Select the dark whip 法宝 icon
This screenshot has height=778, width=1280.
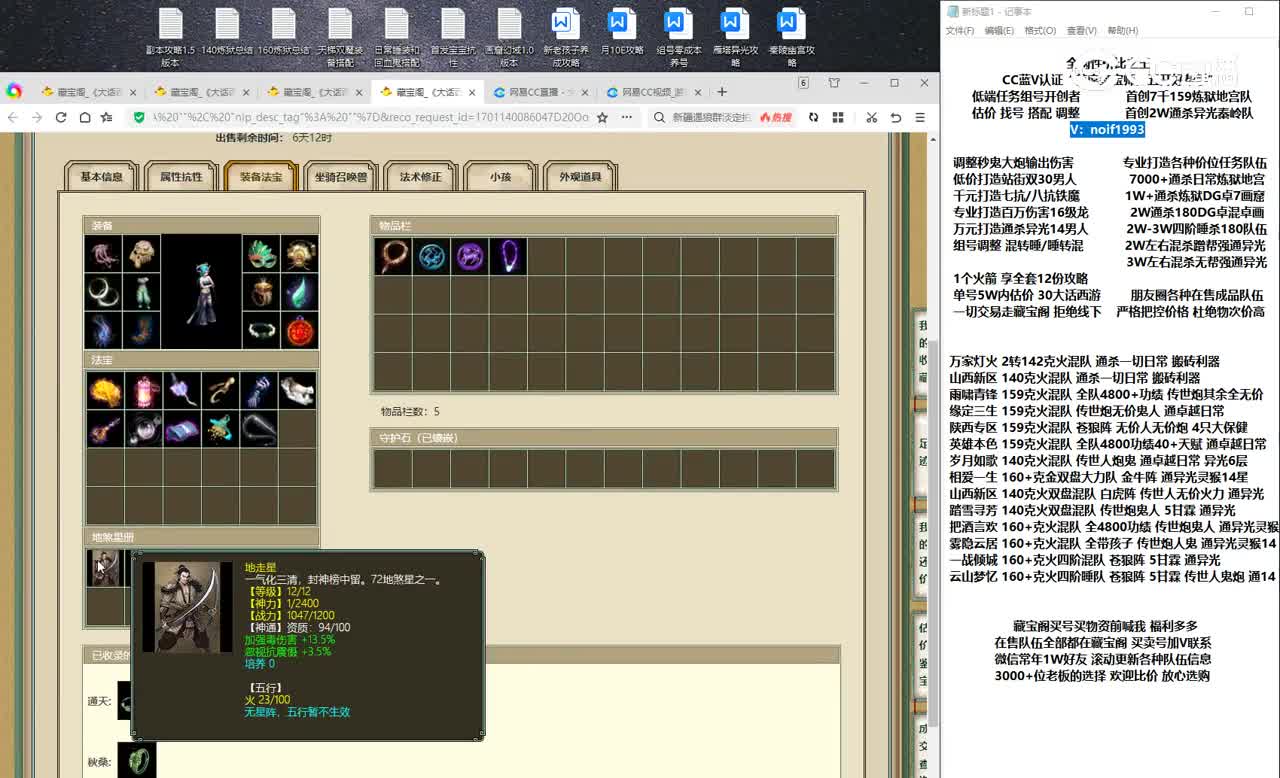[x=258, y=428]
